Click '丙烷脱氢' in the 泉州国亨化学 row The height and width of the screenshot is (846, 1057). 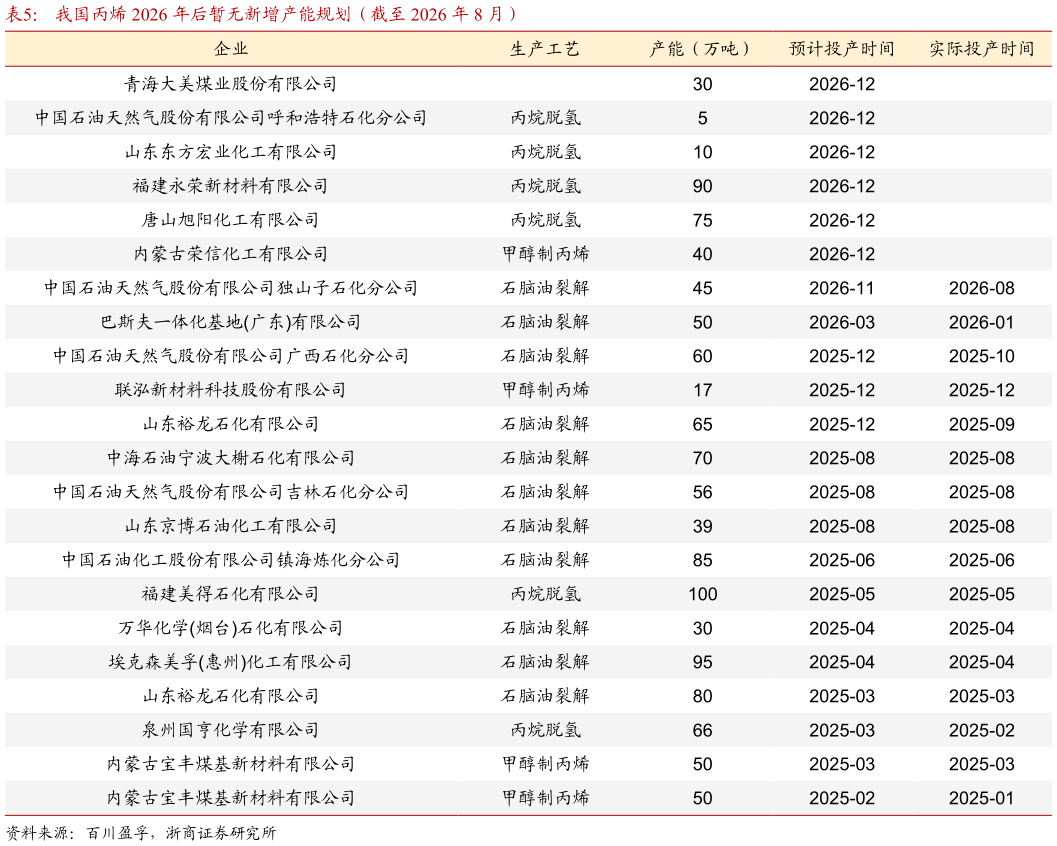pos(545,730)
